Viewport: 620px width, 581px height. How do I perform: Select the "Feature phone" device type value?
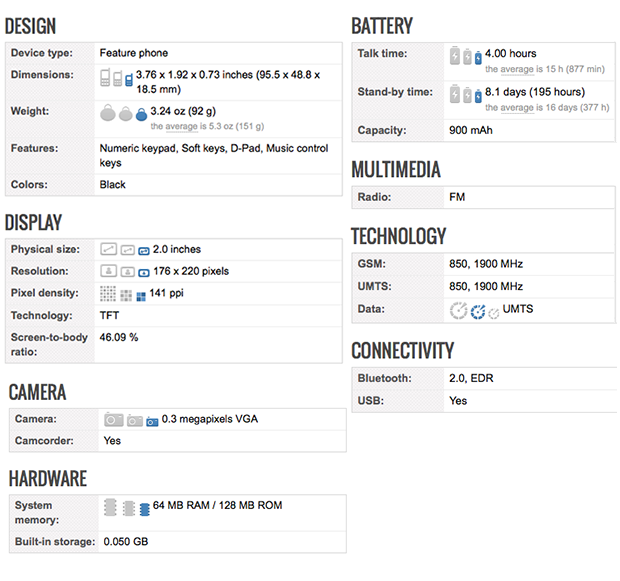coord(134,53)
